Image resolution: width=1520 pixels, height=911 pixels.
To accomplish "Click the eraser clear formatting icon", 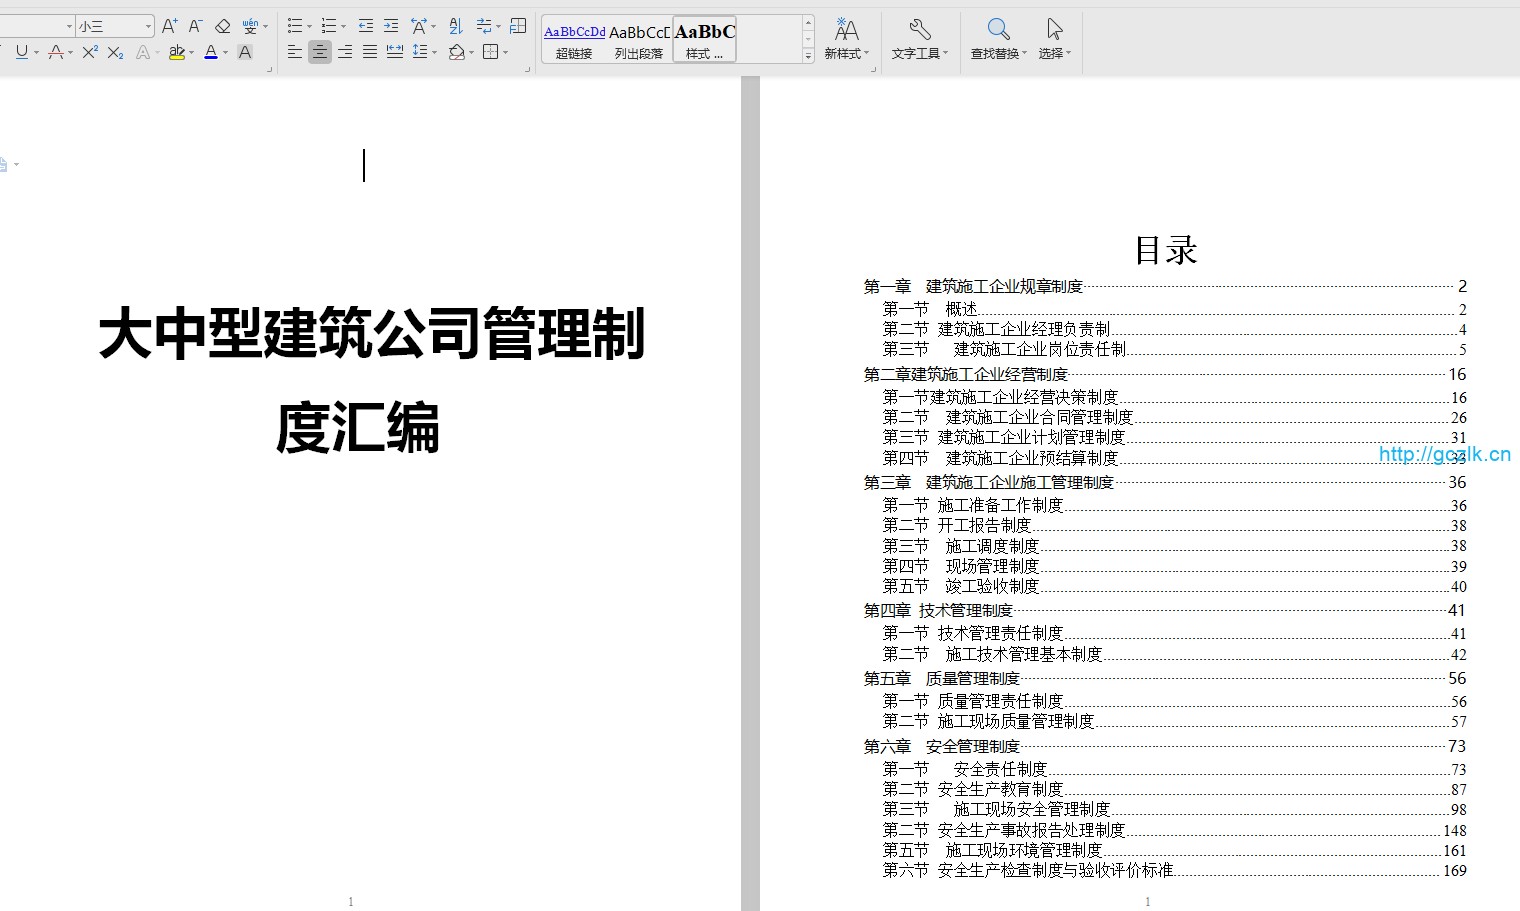I will [x=222, y=26].
